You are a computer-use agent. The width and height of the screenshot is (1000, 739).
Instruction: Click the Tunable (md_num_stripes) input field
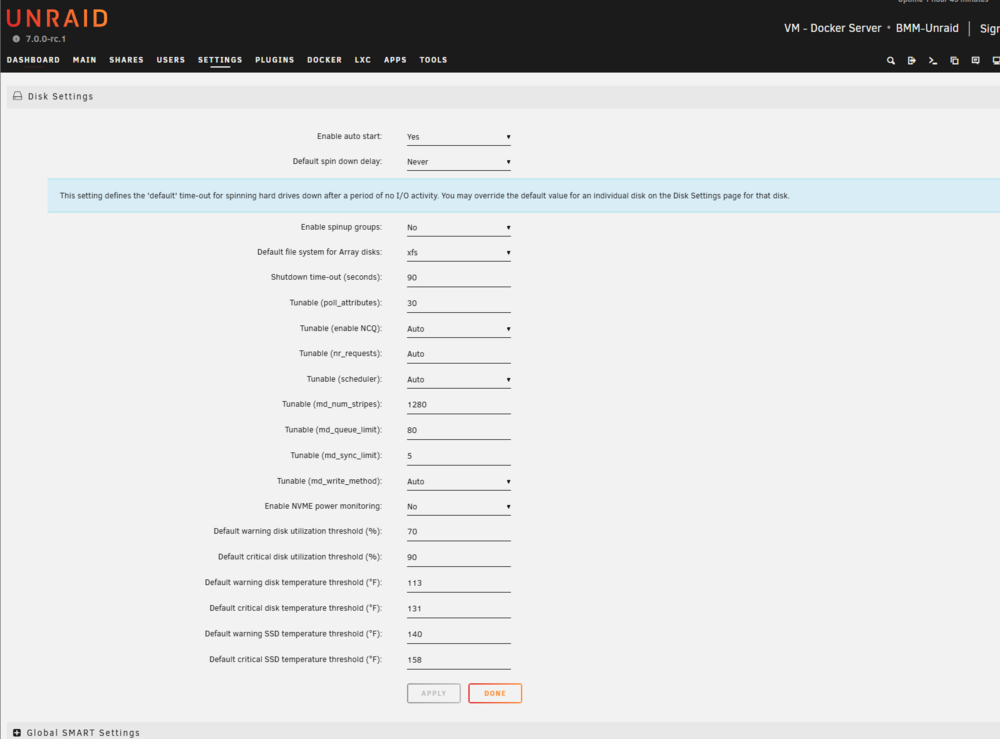coord(459,405)
